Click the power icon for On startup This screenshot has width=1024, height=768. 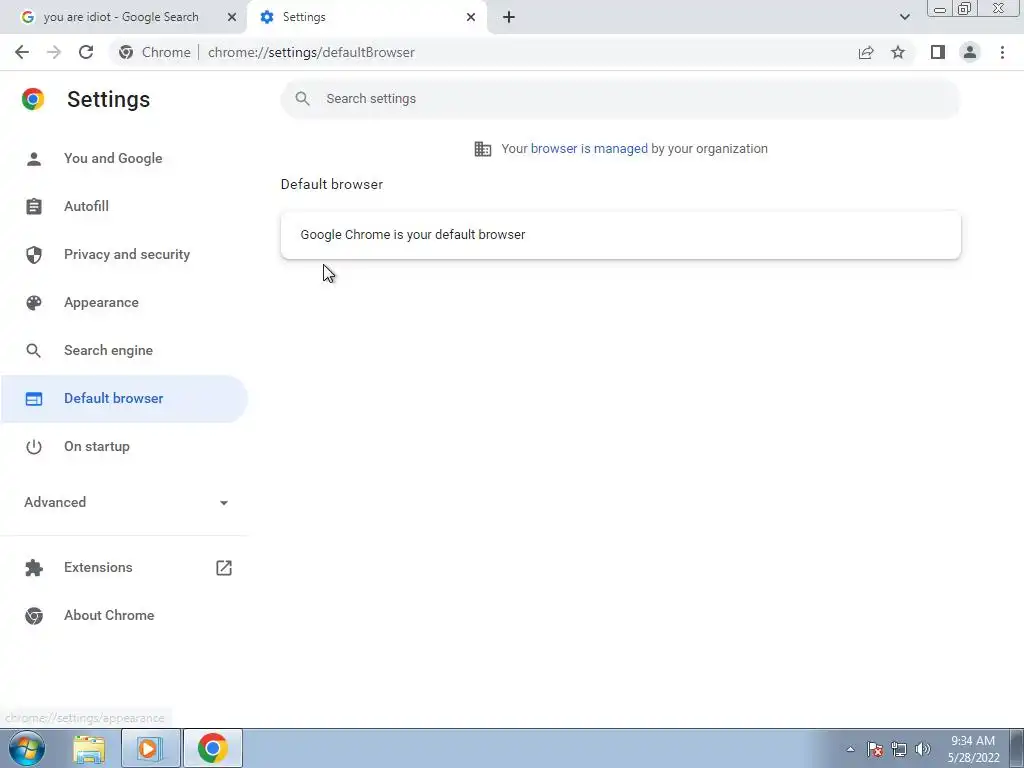coord(33,447)
